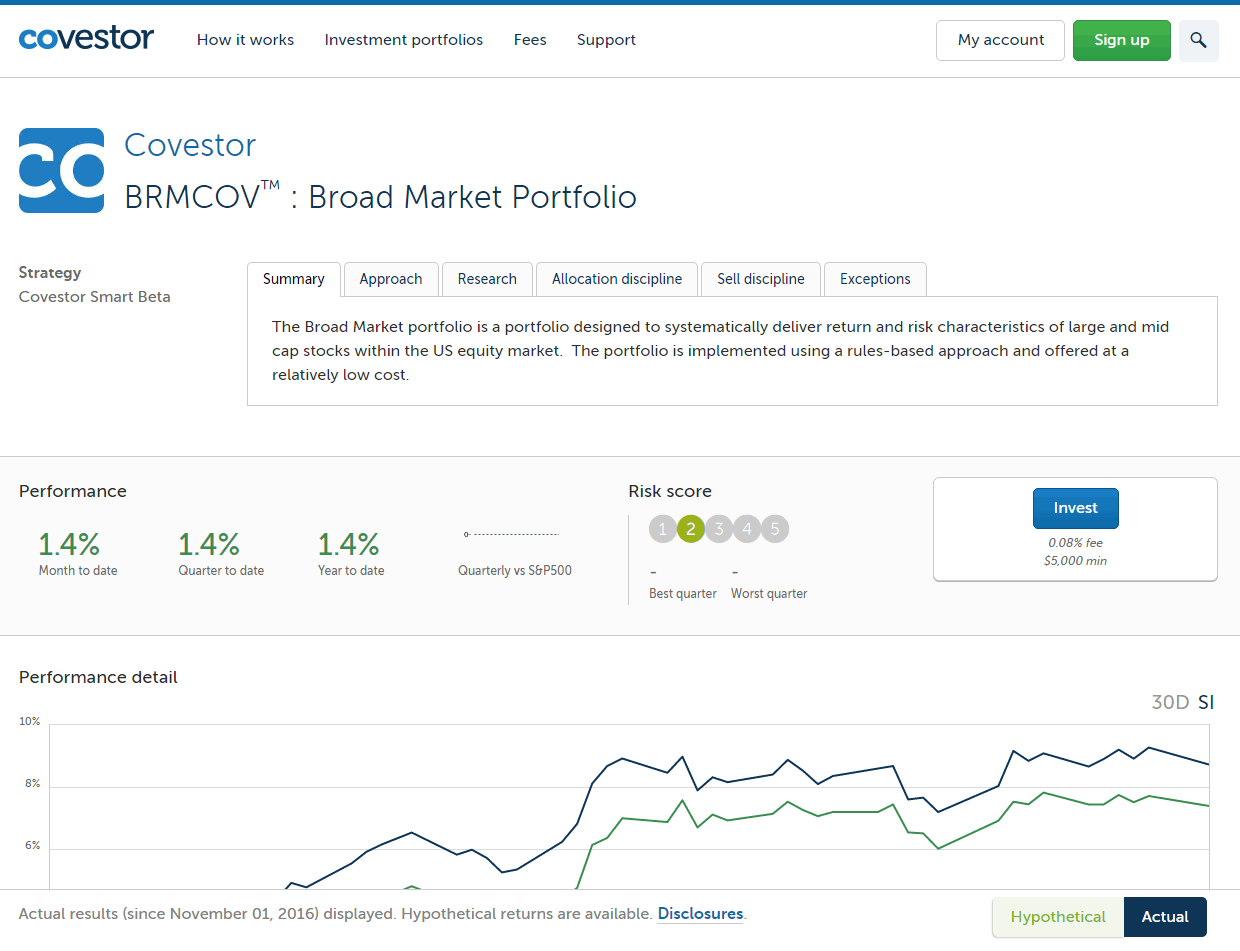
Task: Click the Performance detail heading
Action: click(x=98, y=677)
